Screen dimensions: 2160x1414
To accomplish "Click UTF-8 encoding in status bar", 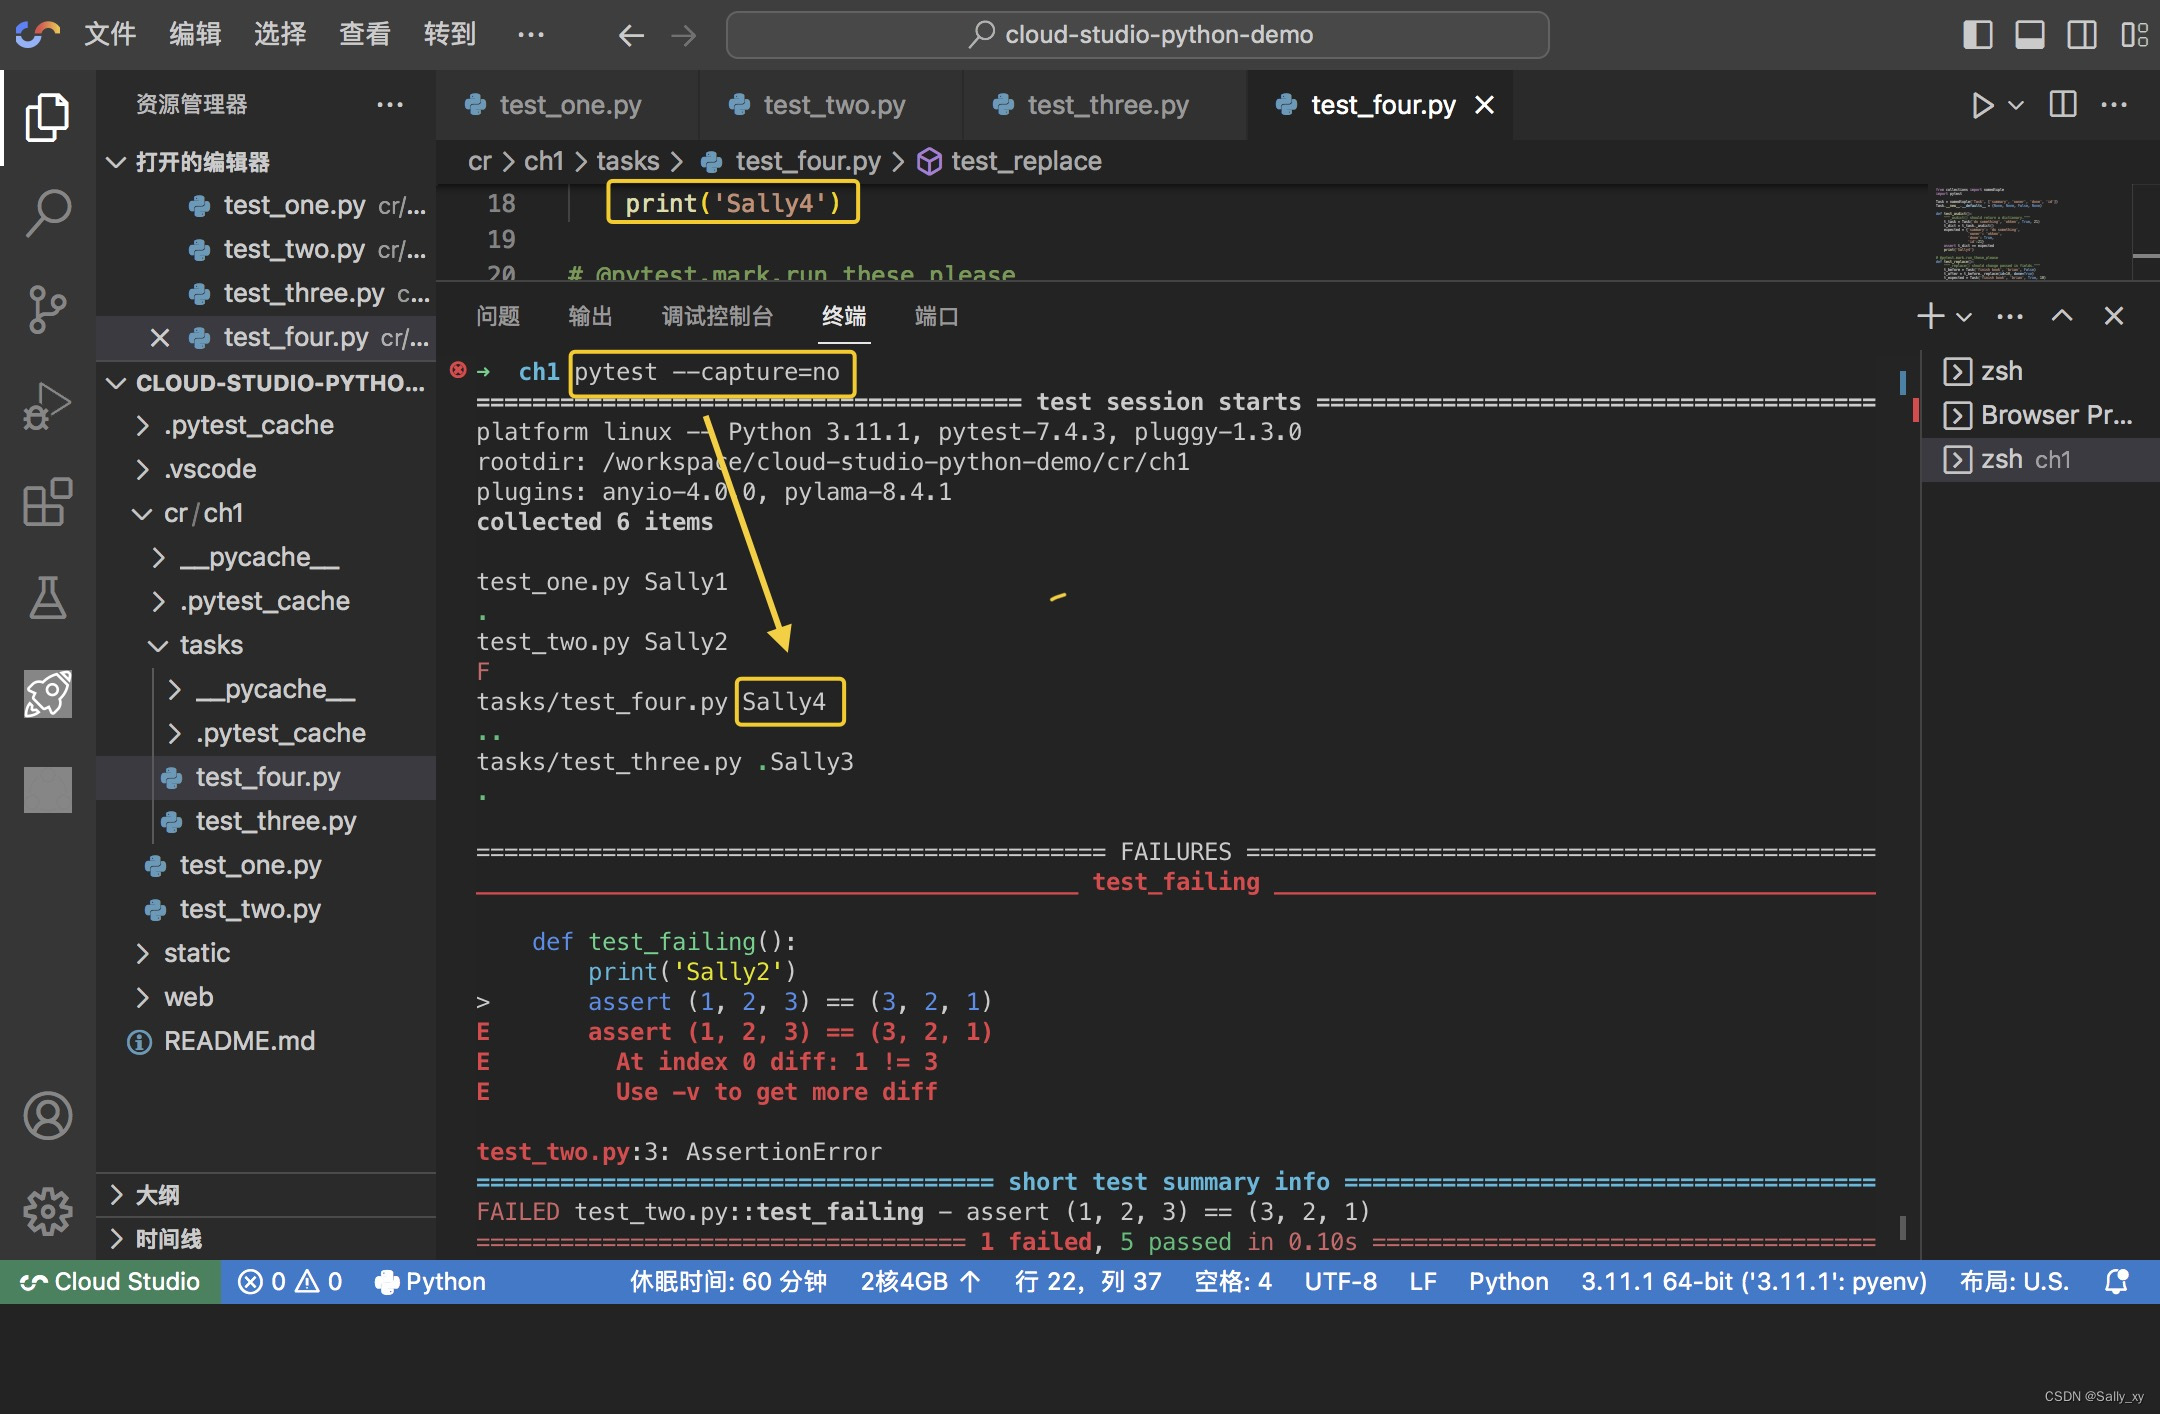I will click(1340, 1282).
